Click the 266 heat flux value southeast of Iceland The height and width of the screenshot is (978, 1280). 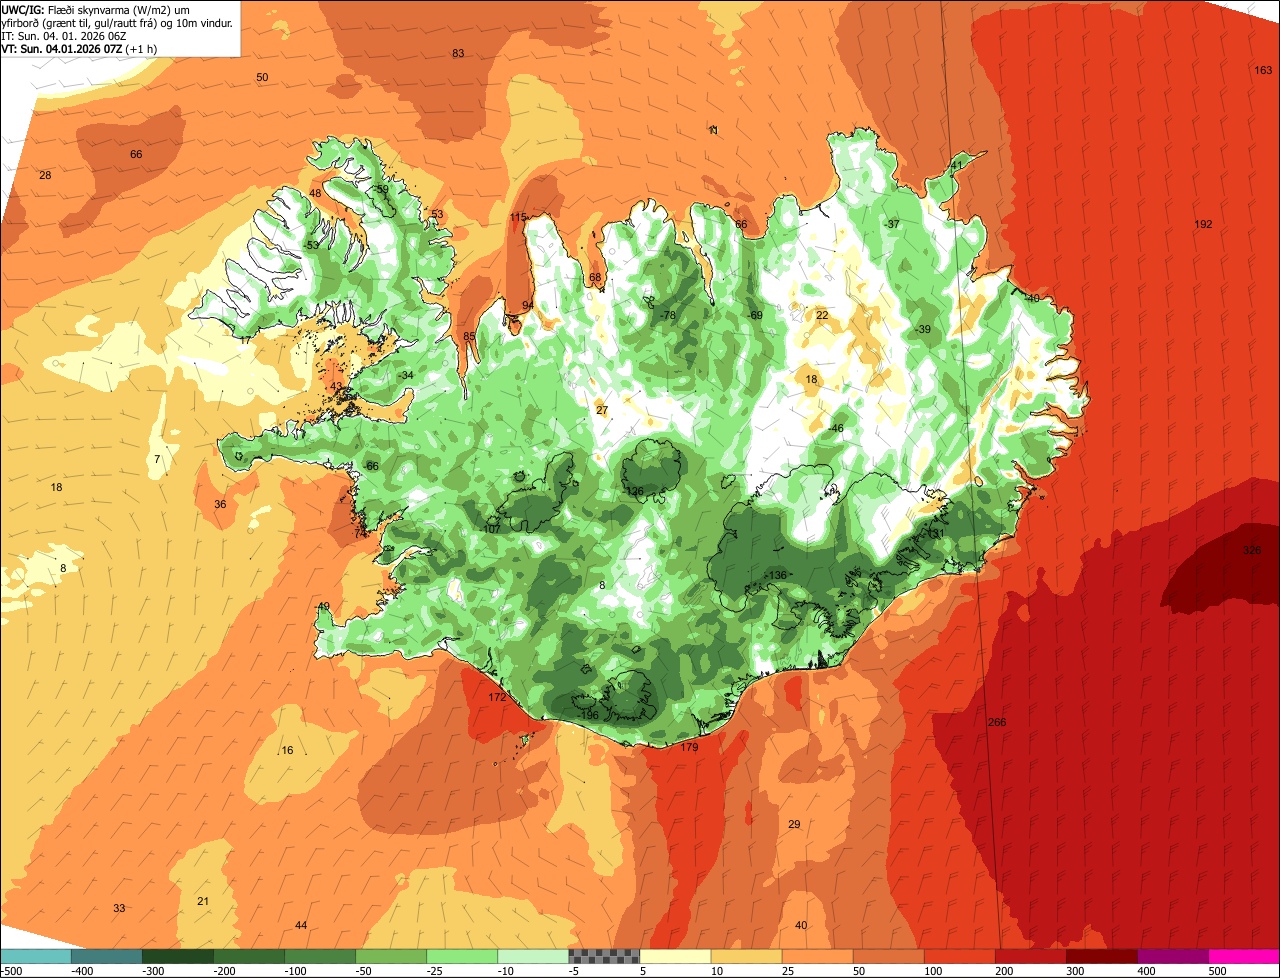[x=996, y=722]
